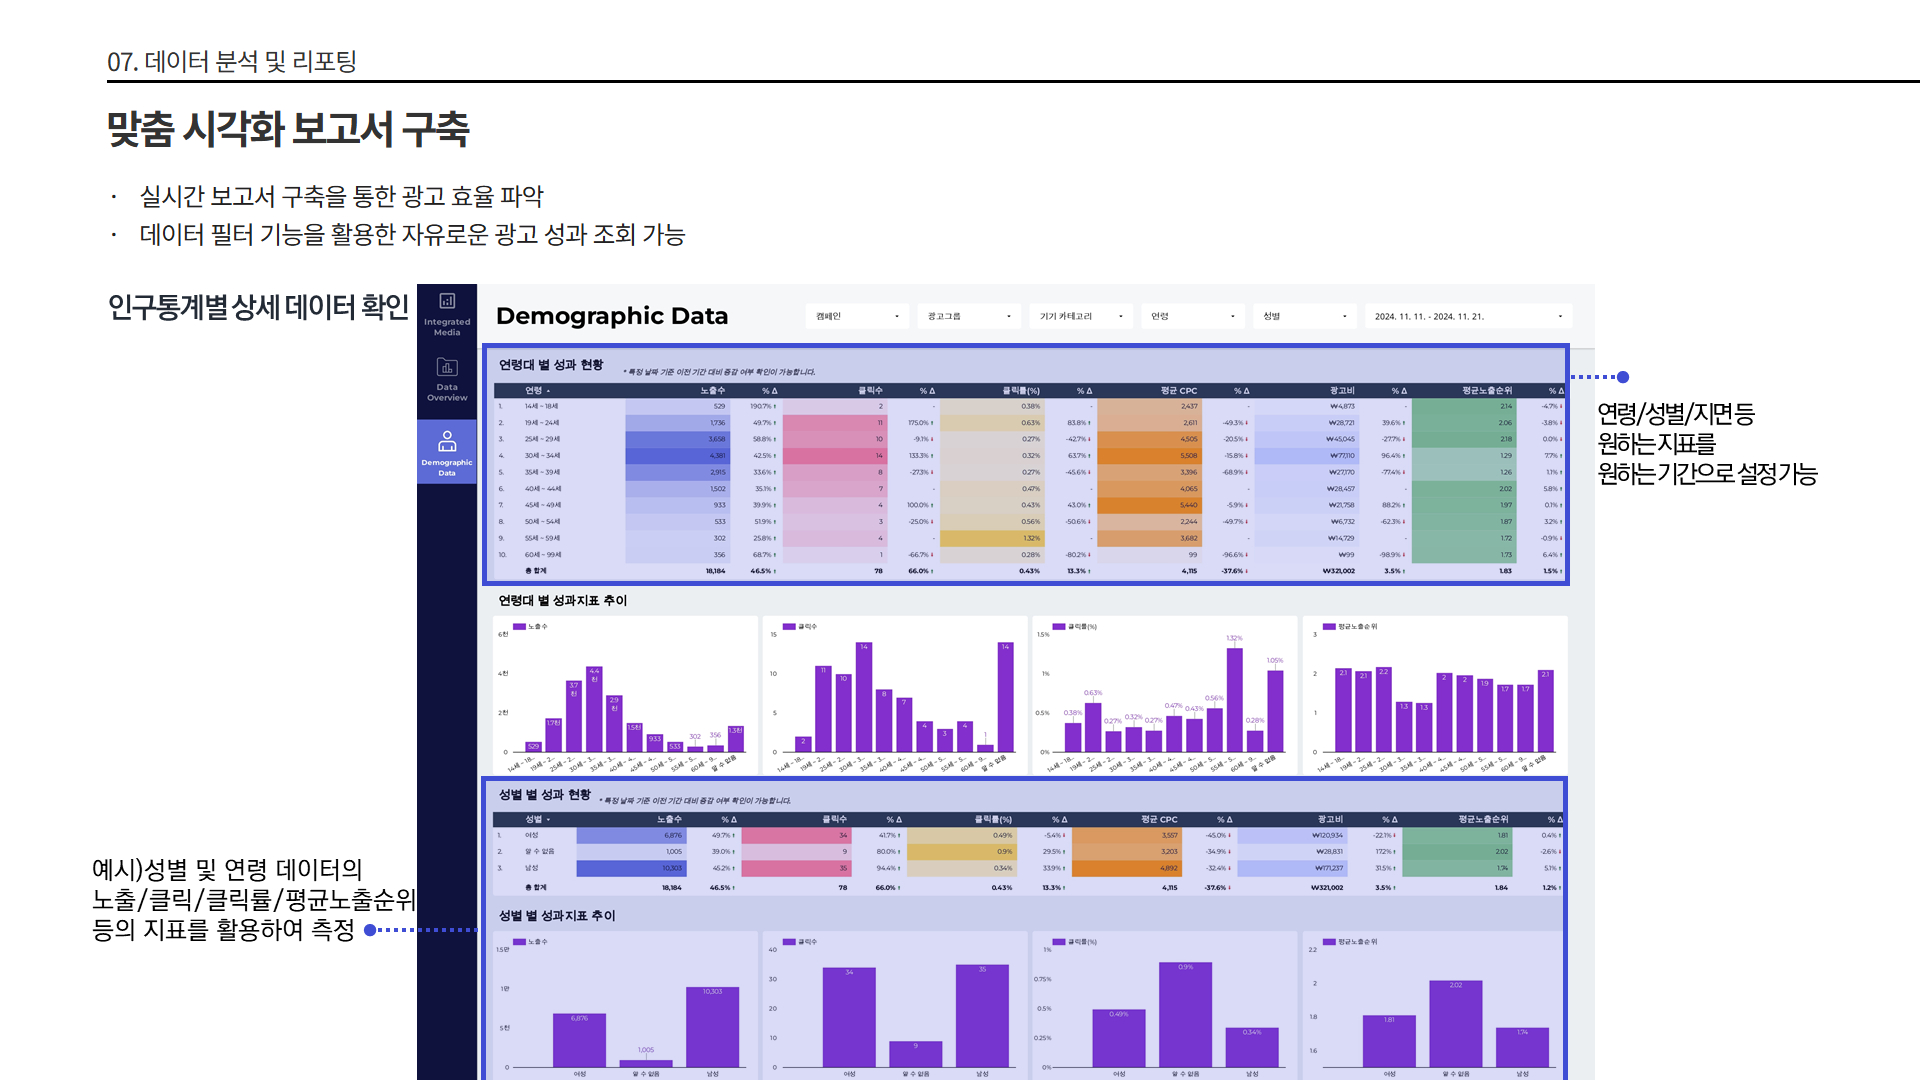Select the 남성 row in gender table

(532, 868)
